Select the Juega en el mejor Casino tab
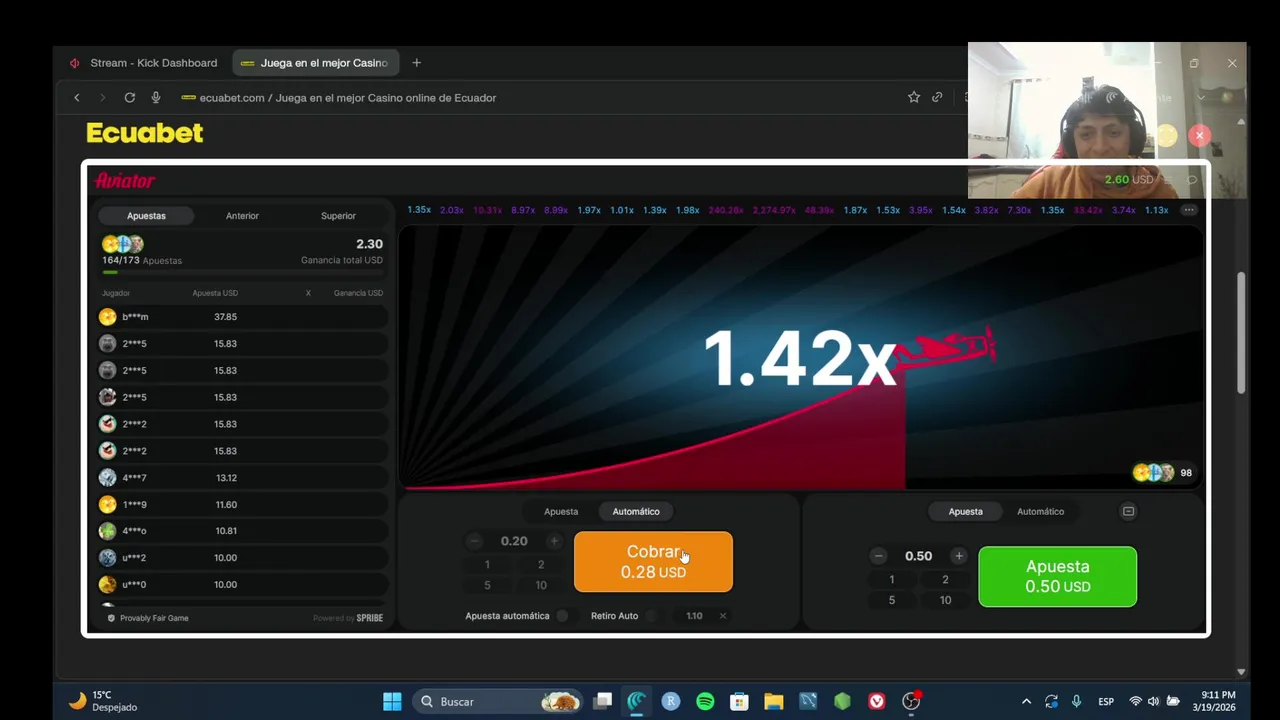The image size is (1280, 720). coord(316,62)
